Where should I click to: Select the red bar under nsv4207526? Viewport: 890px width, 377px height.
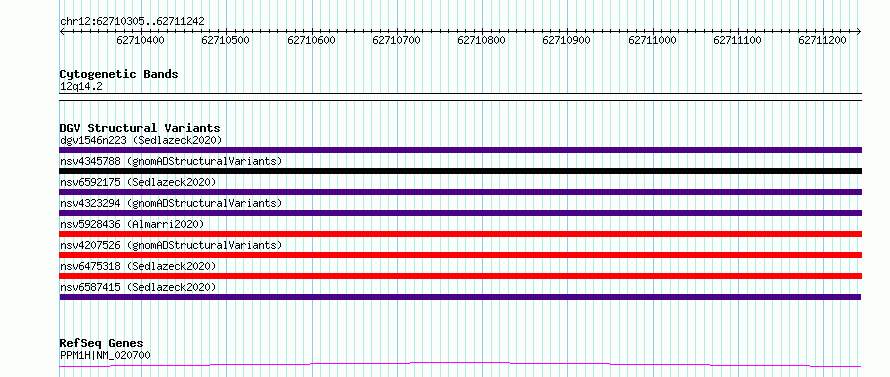coord(460,255)
